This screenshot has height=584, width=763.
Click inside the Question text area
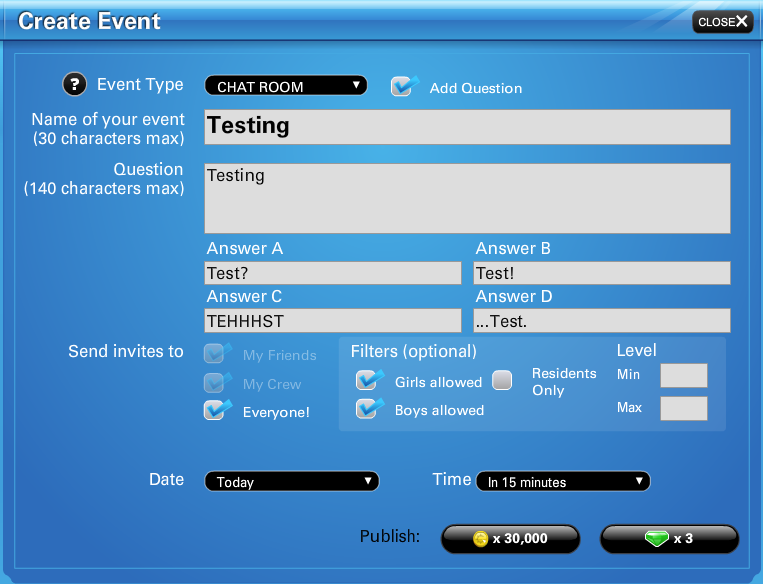tap(467, 198)
